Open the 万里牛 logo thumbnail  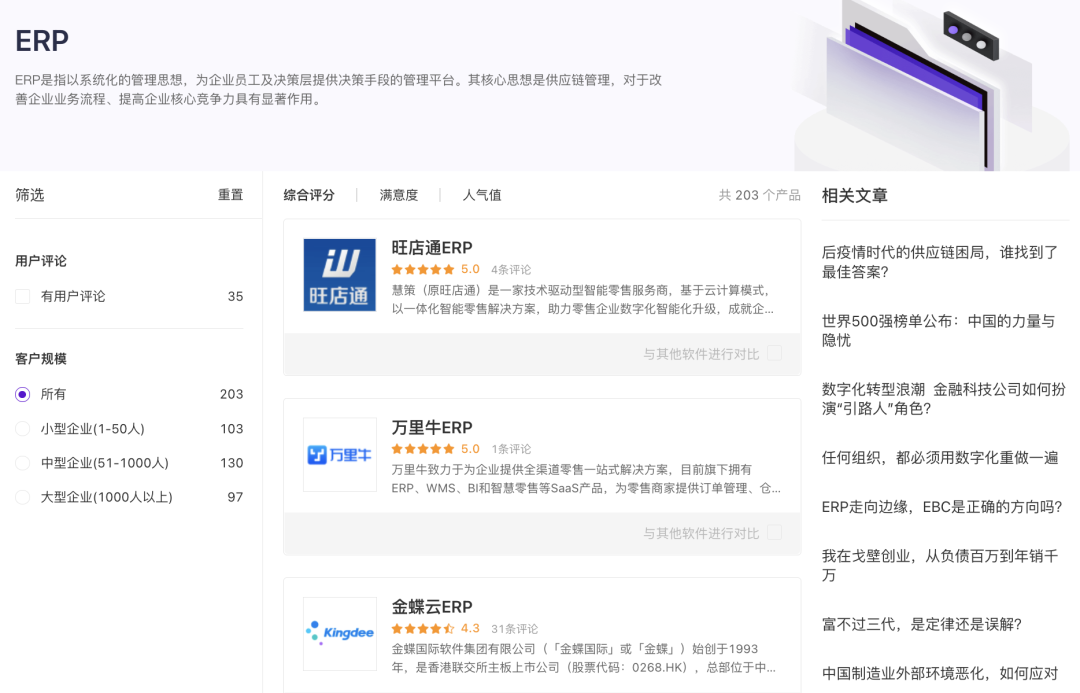[340, 455]
